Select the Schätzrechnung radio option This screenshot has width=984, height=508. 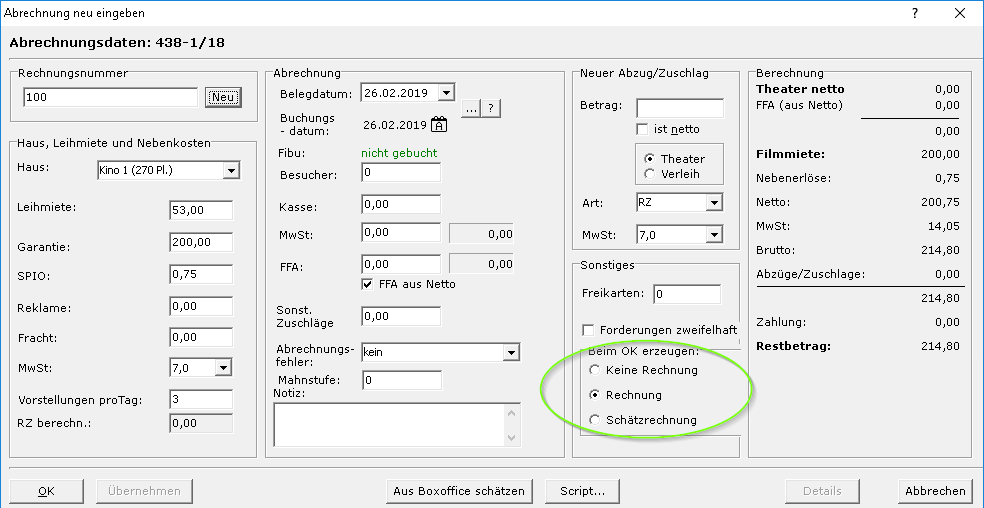click(596, 420)
